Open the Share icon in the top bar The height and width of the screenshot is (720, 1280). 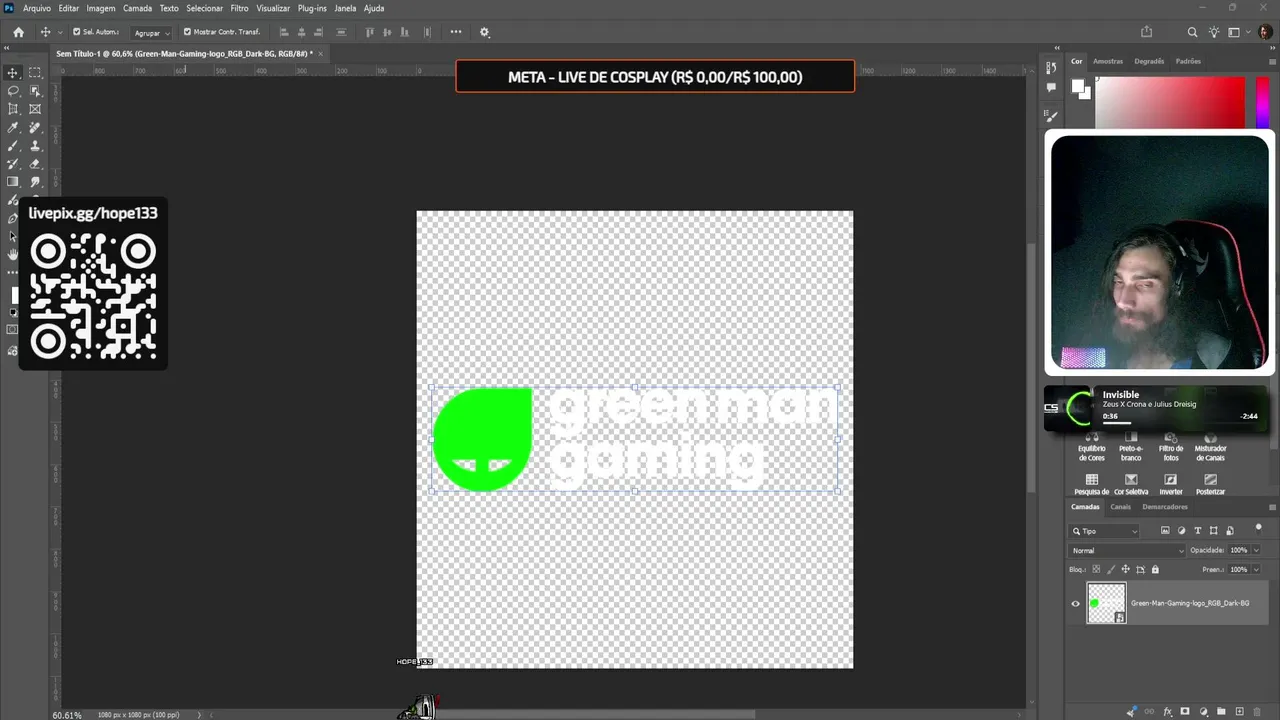click(x=1147, y=32)
